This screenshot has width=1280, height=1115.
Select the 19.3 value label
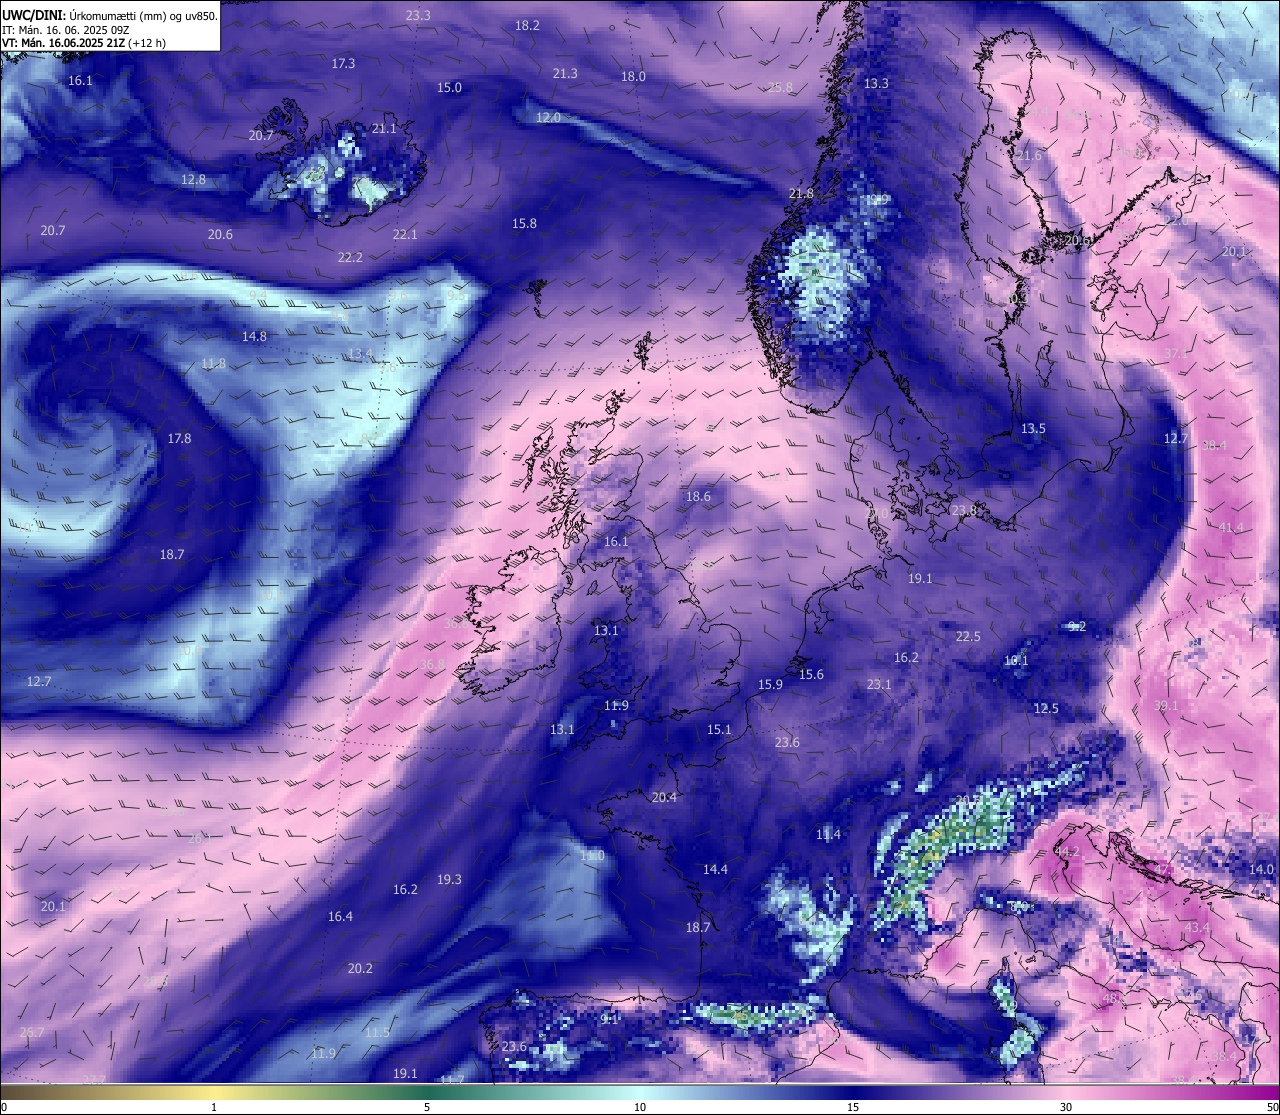pos(449,879)
